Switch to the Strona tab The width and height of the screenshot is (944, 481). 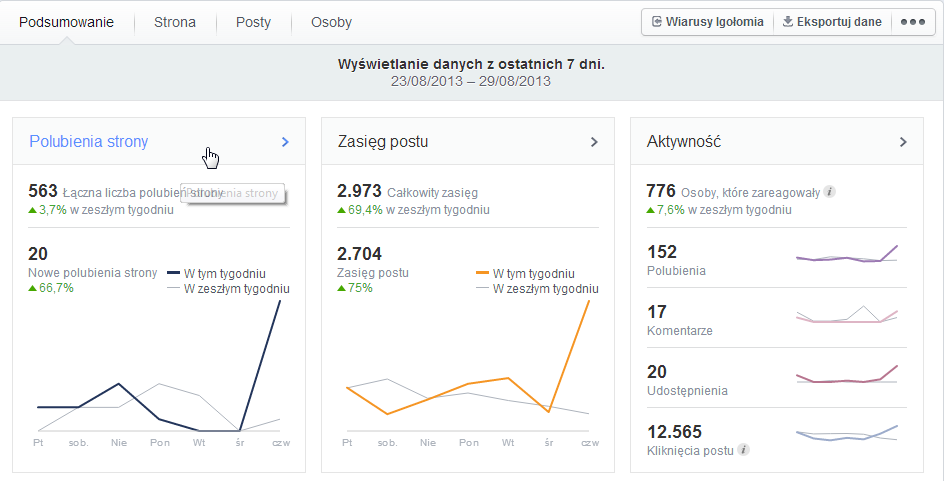pos(175,22)
